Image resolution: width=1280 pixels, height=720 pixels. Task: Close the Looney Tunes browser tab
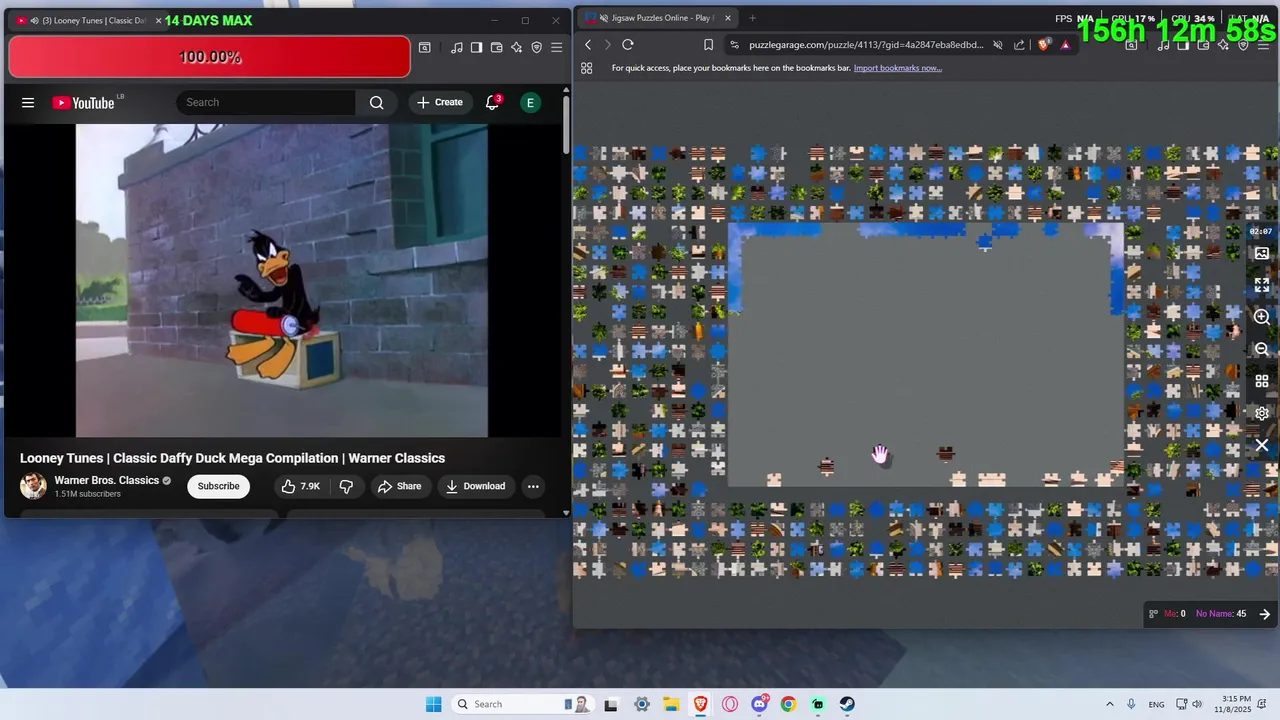coord(158,20)
